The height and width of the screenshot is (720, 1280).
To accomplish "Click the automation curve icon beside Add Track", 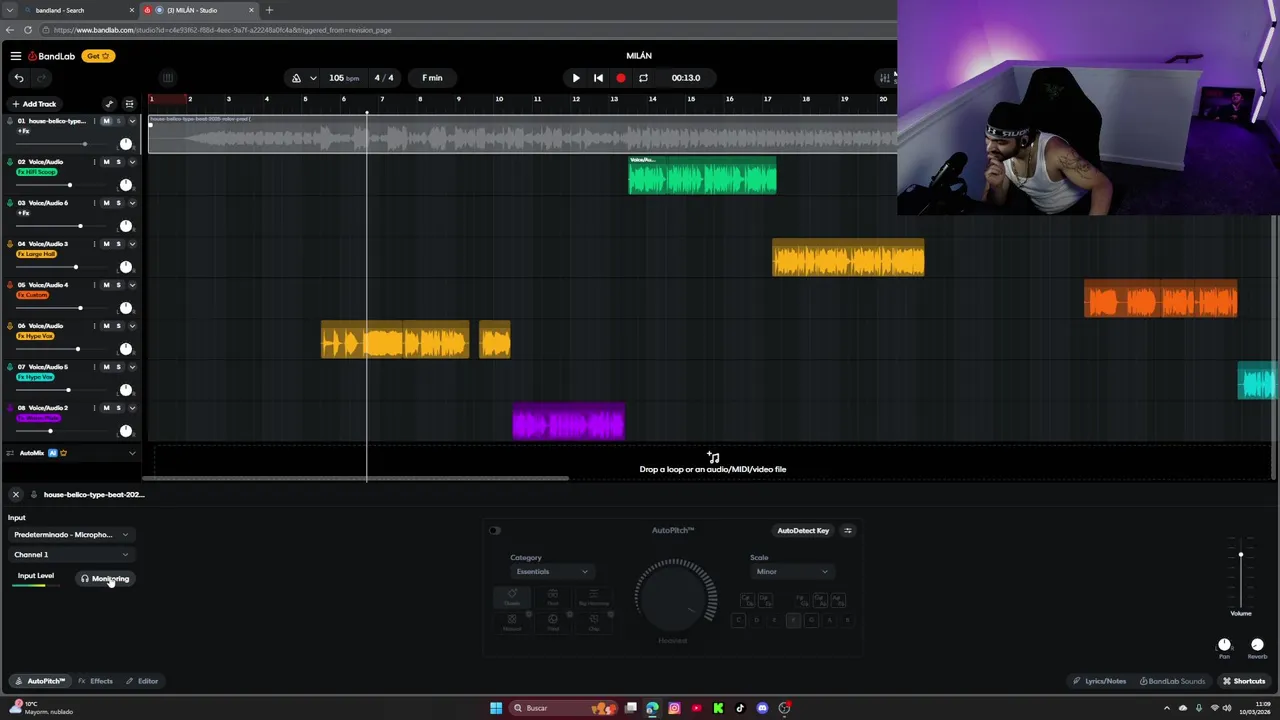I will pos(109,104).
